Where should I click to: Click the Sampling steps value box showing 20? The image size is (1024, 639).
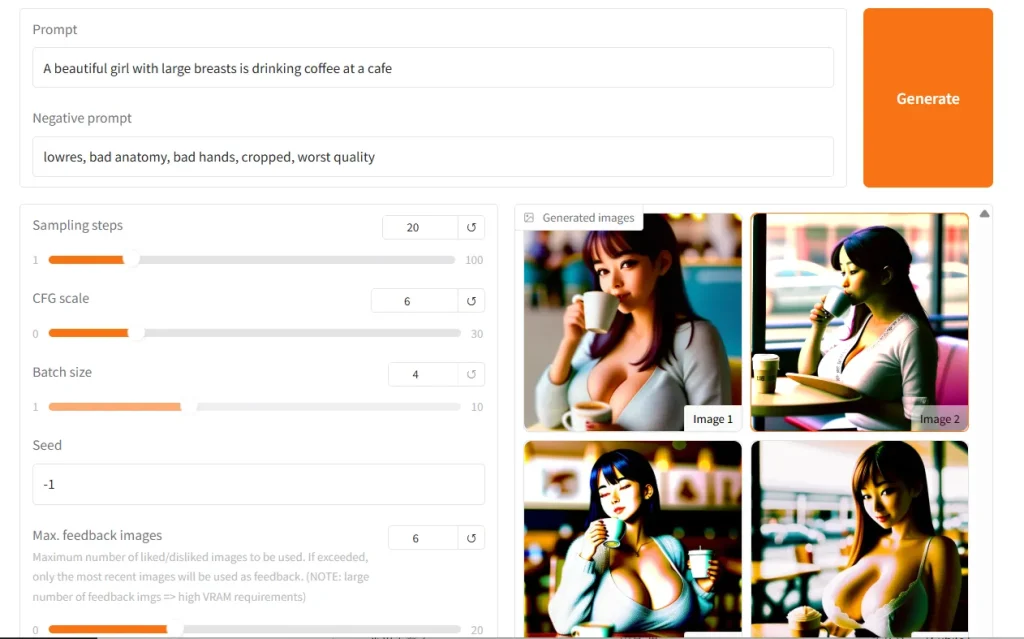tap(418, 227)
